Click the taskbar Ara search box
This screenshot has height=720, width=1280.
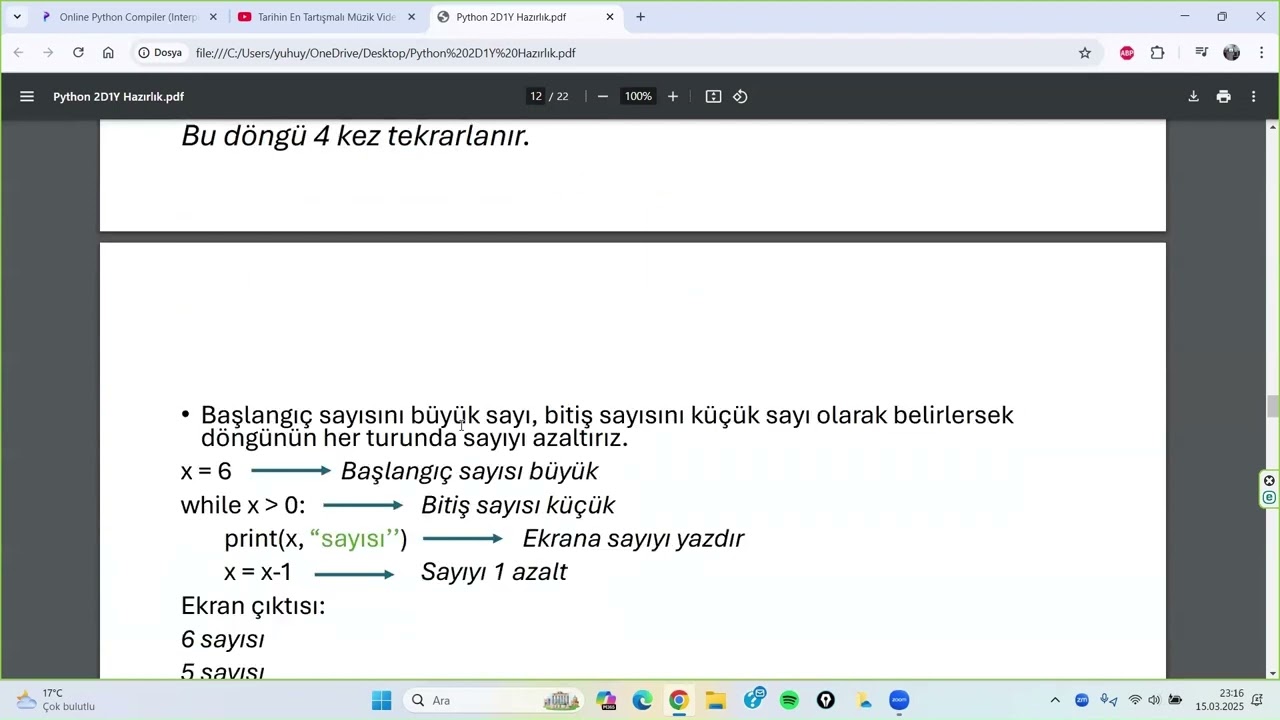(493, 700)
